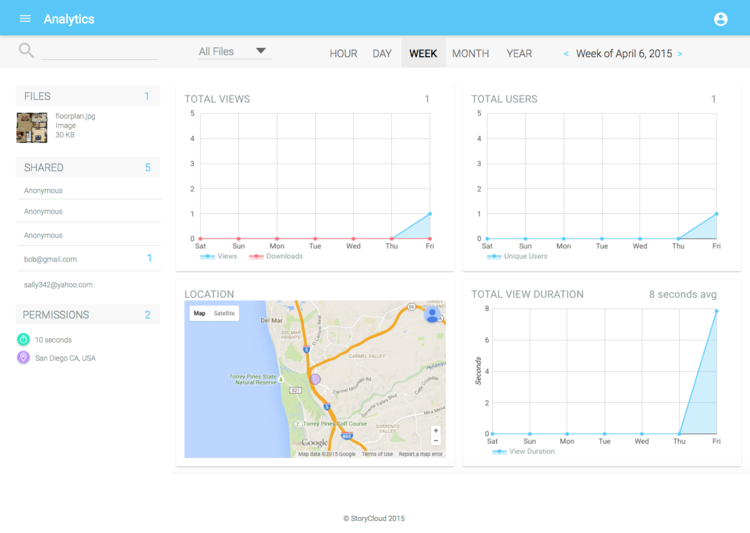Click the Friday data point in Total Users
The width and height of the screenshot is (750, 533).
pos(716,214)
